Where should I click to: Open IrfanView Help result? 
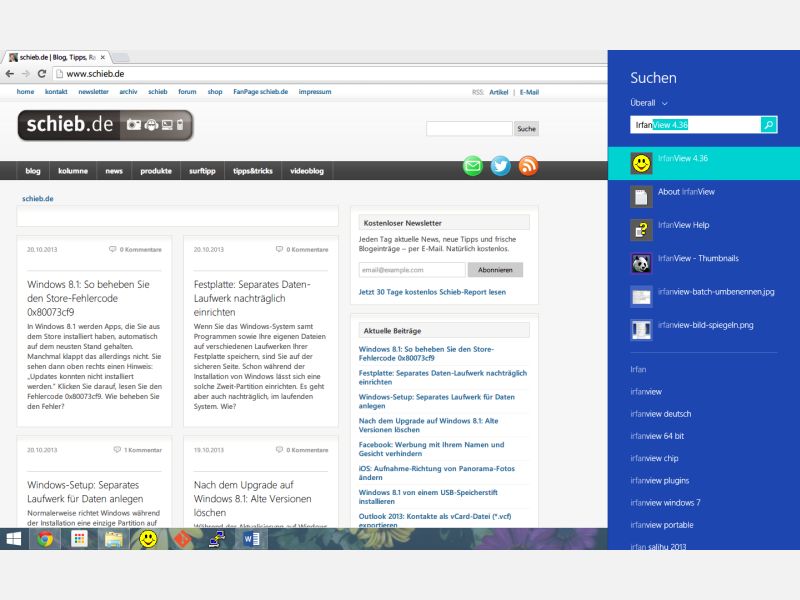click(x=704, y=230)
